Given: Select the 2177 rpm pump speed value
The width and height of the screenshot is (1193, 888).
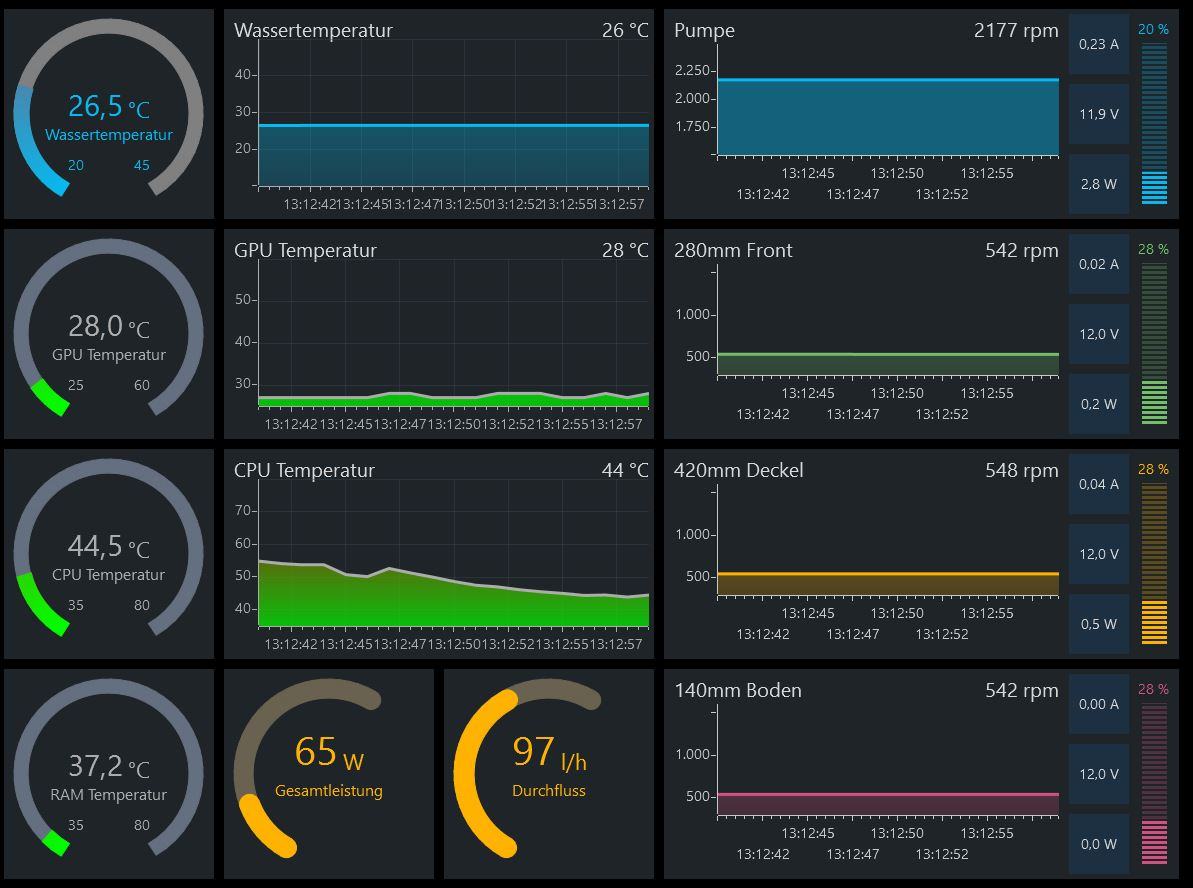Looking at the screenshot, I should coord(1016,30).
